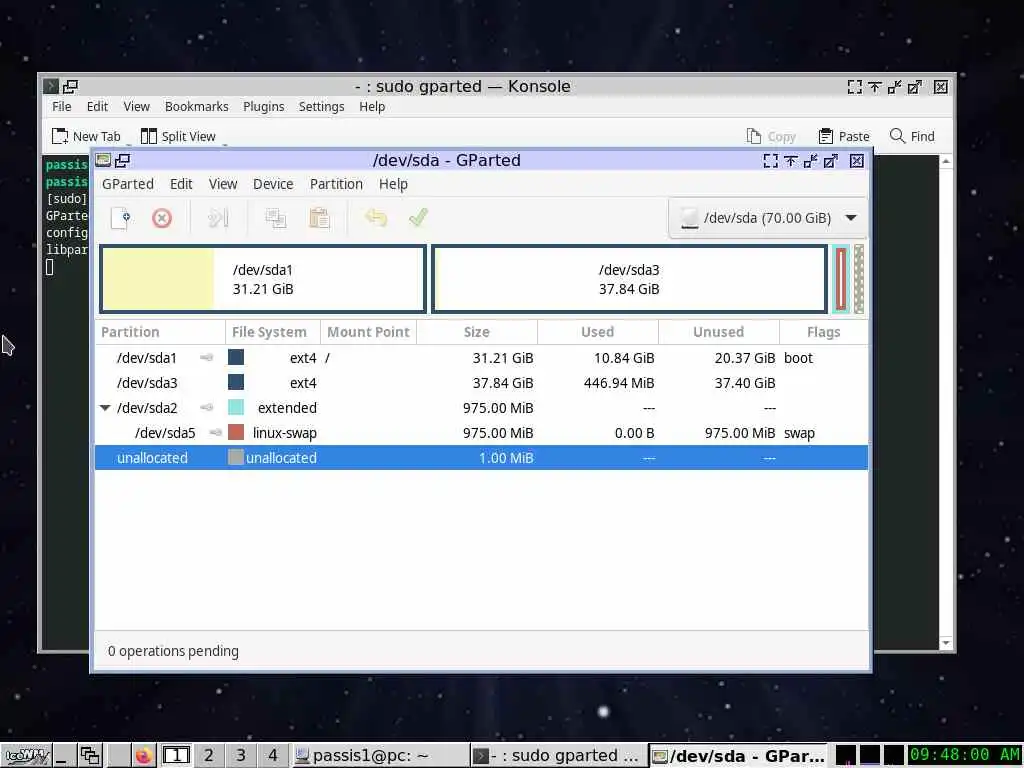Click the Partition column header
Image resolution: width=1024 pixels, height=768 pixels.
pyautogui.click(x=160, y=332)
